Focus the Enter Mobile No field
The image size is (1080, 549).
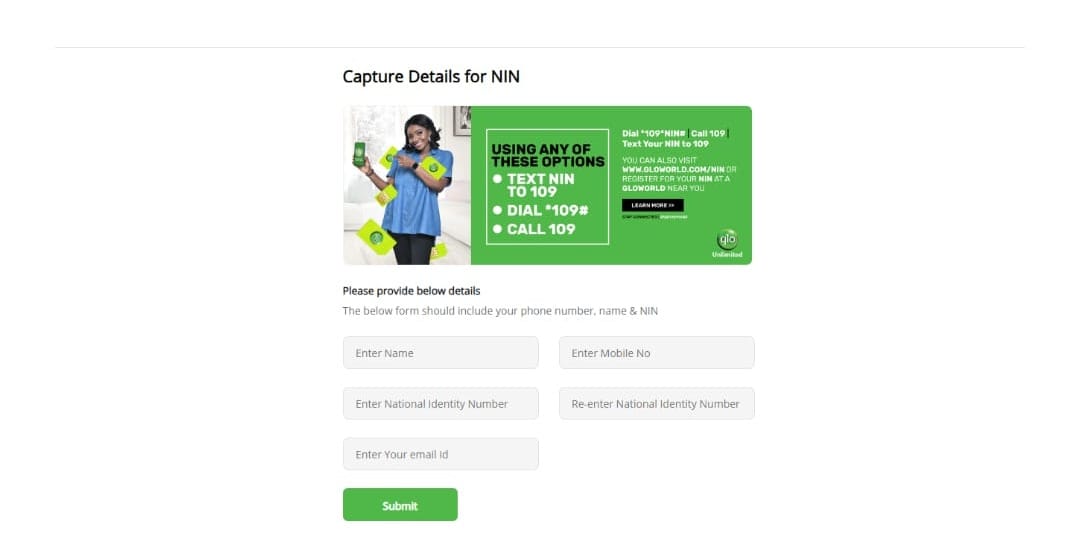[x=656, y=353]
